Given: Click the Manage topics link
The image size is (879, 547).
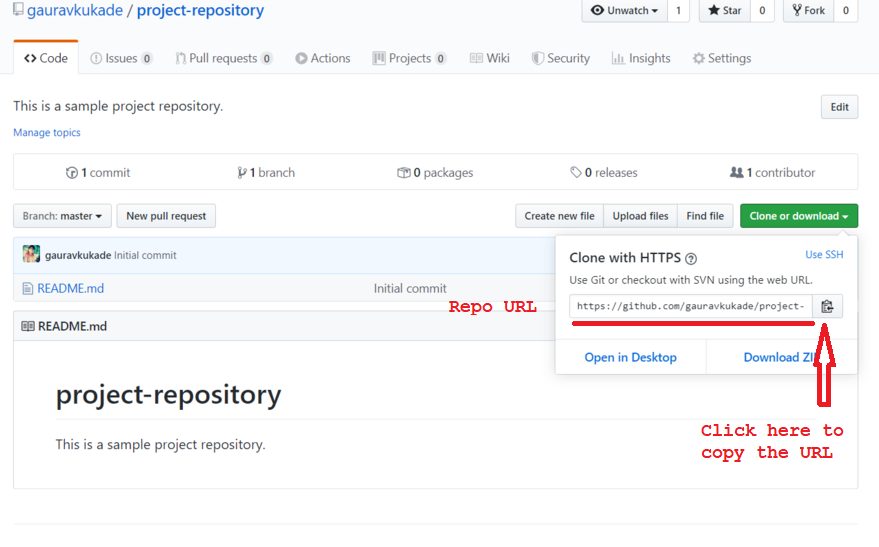Looking at the screenshot, I should pyautogui.click(x=47, y=133).
